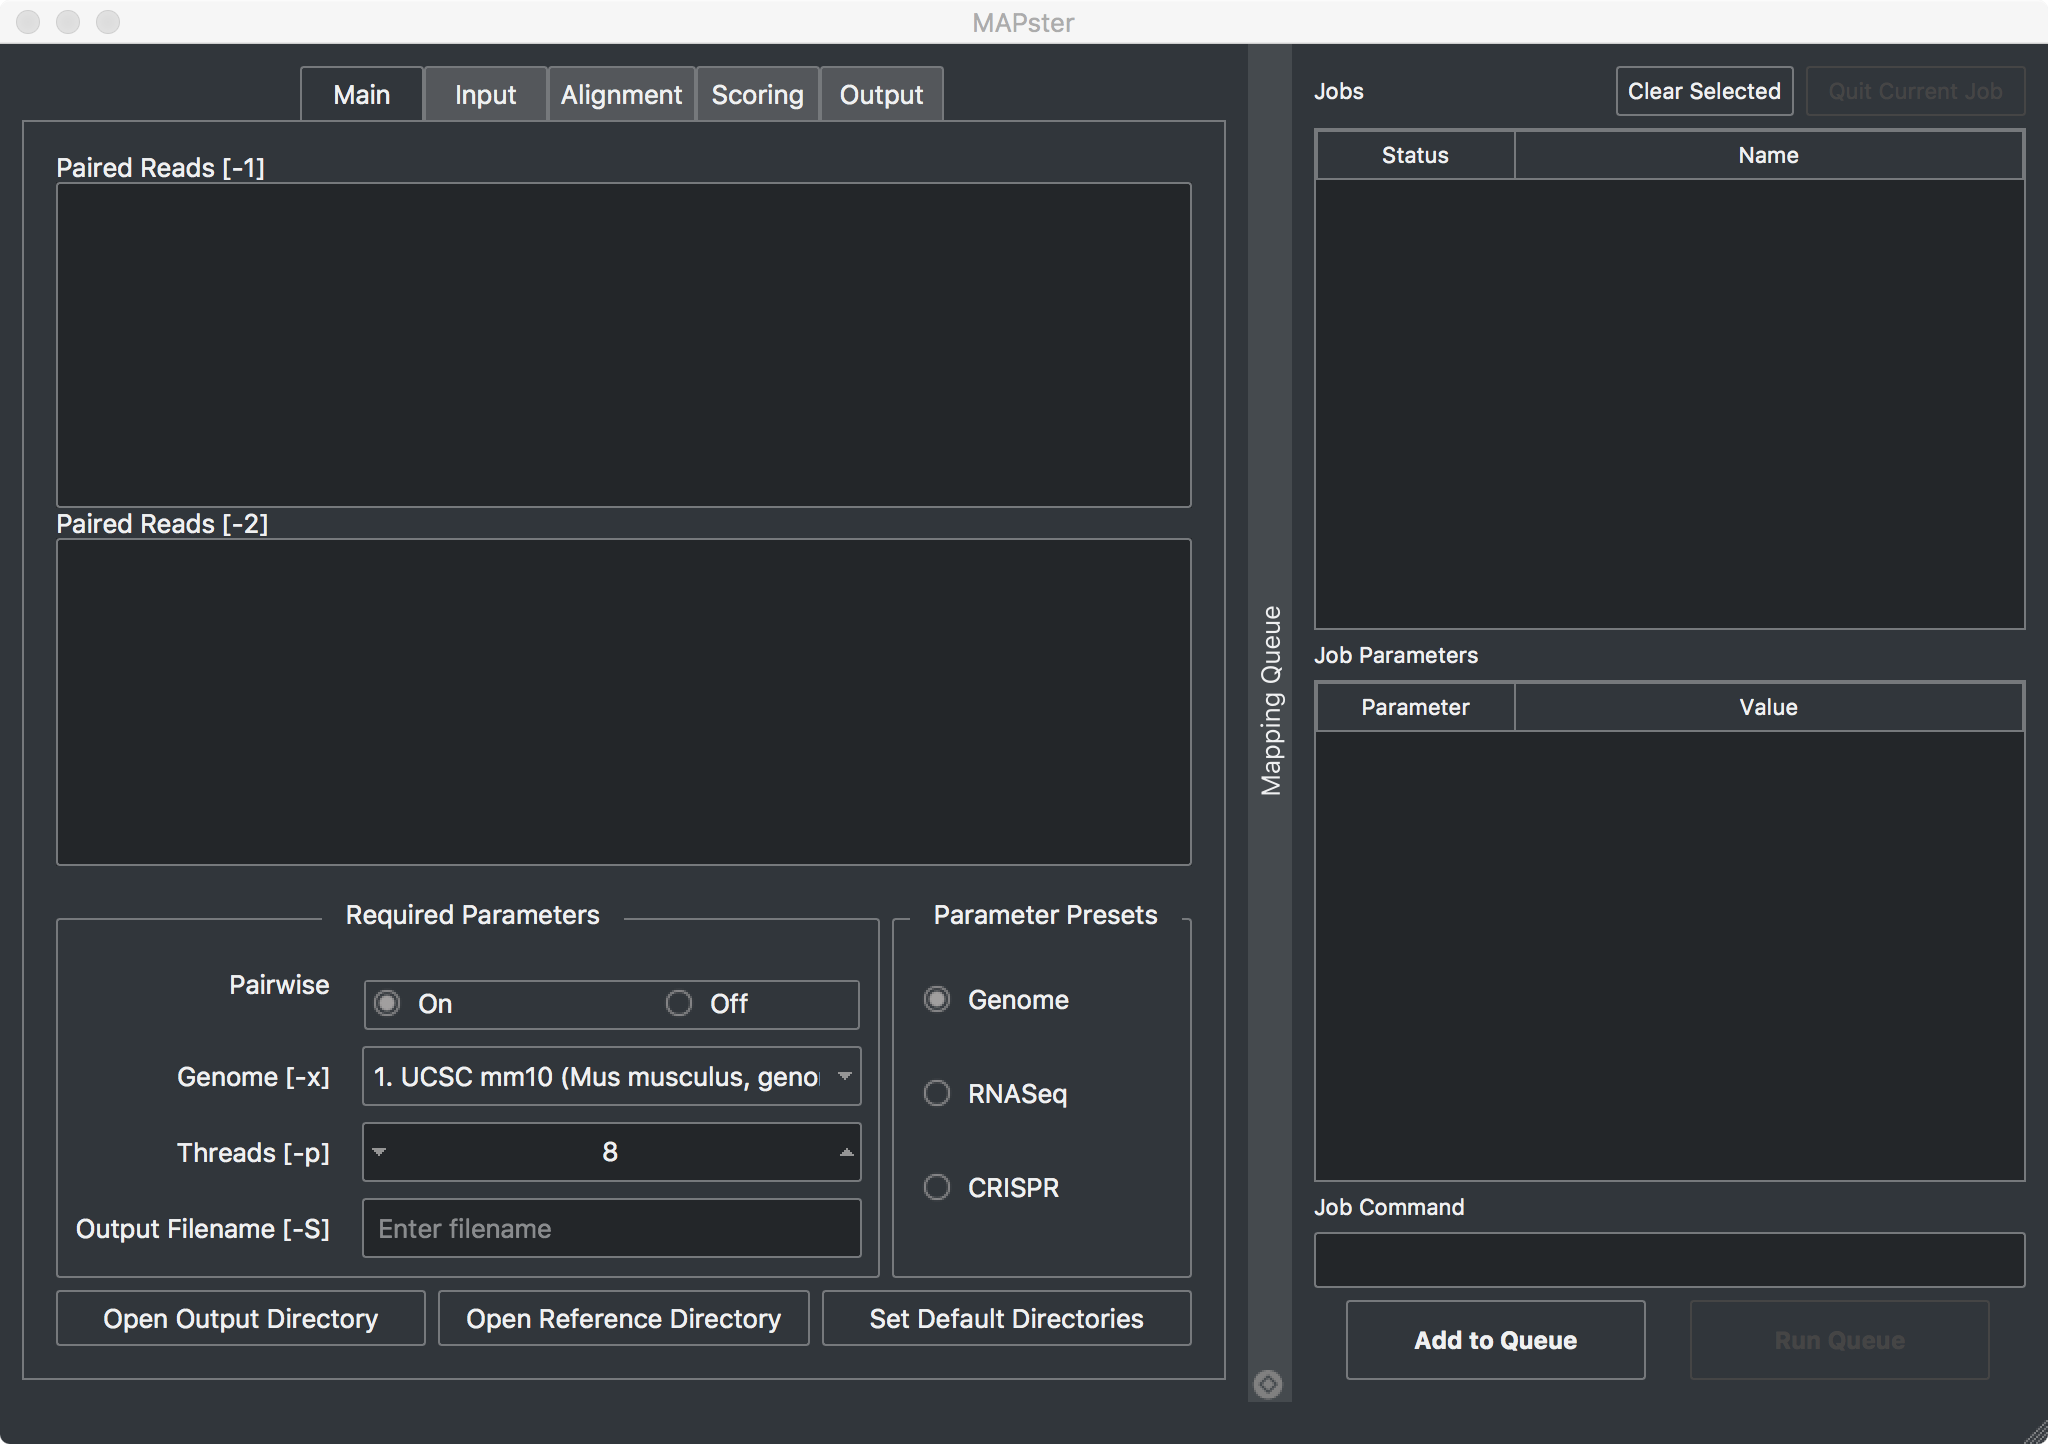
Task: Click the Mapping Queue vertical splitter bar
Action: coord(1269,700)
